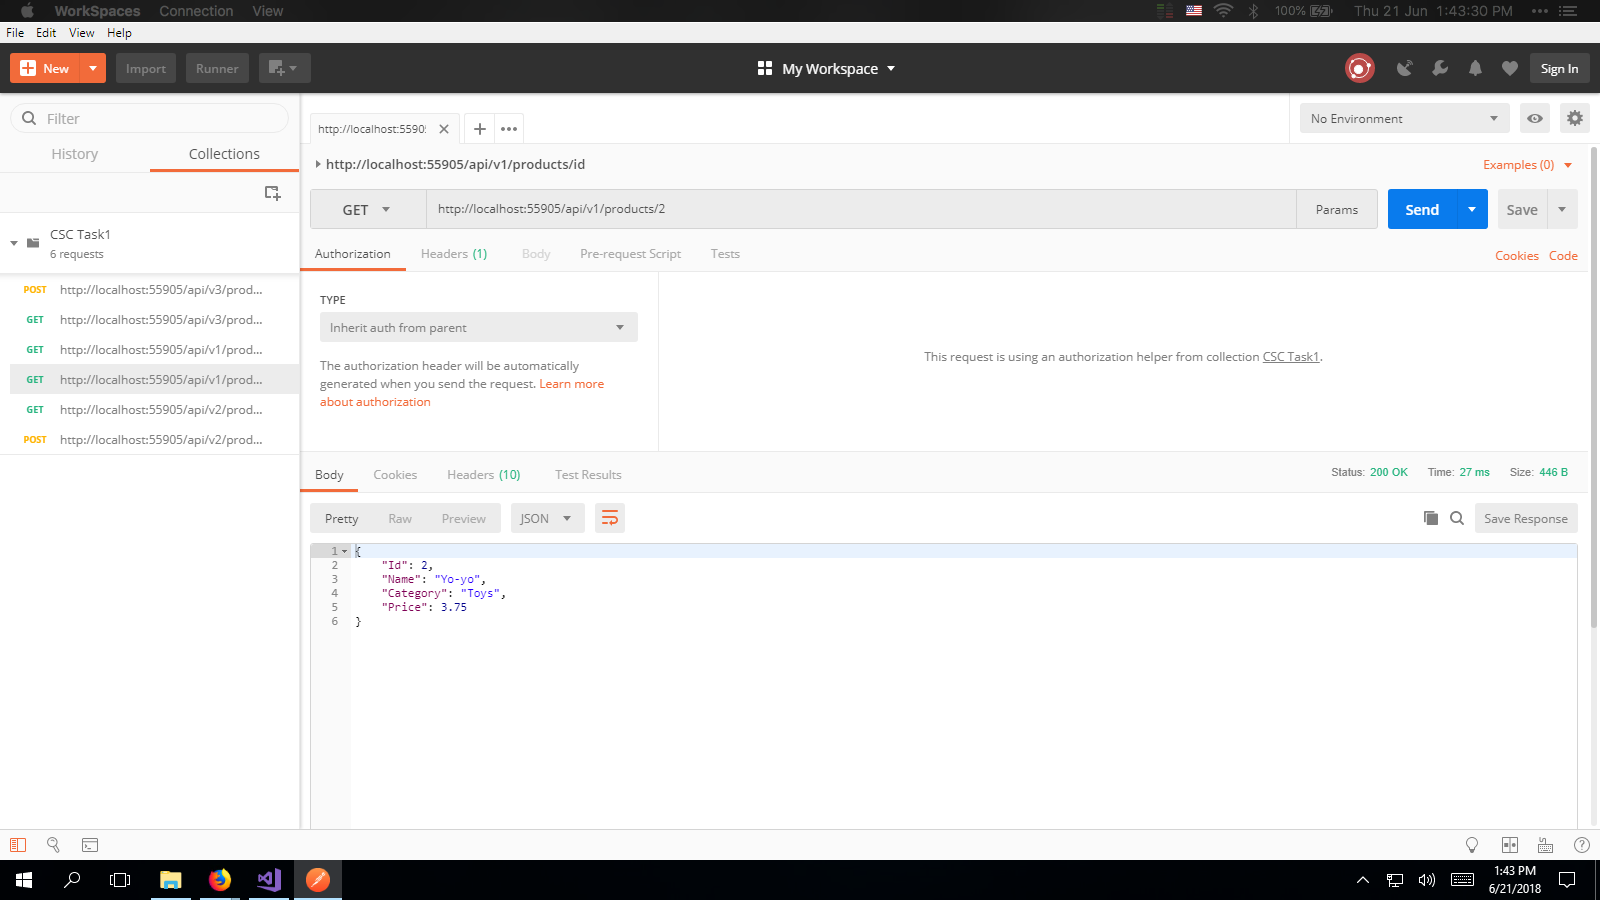
Task: Click the new collection icon in sidebar
Action: pos(272,193)
